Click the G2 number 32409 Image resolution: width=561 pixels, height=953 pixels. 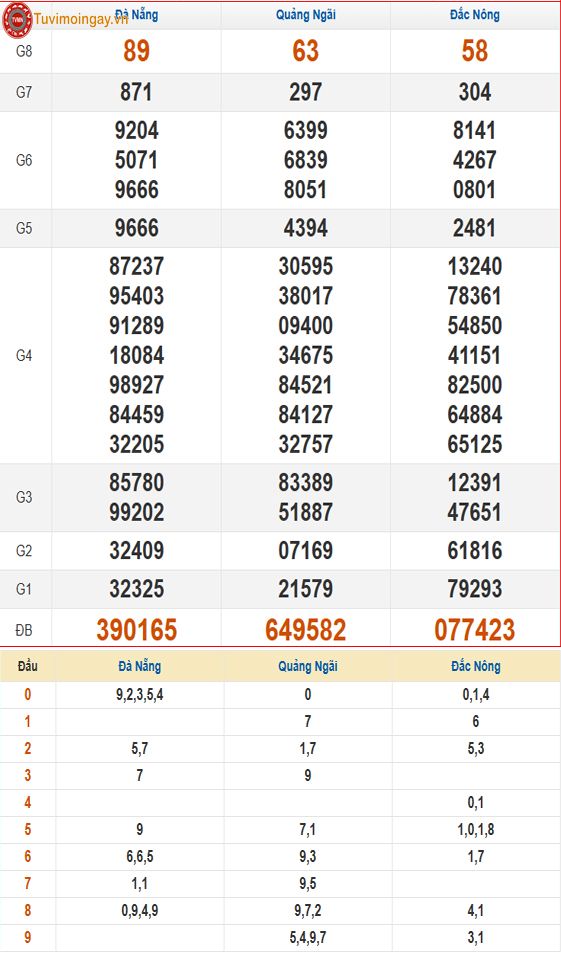(x=137, y=551)
